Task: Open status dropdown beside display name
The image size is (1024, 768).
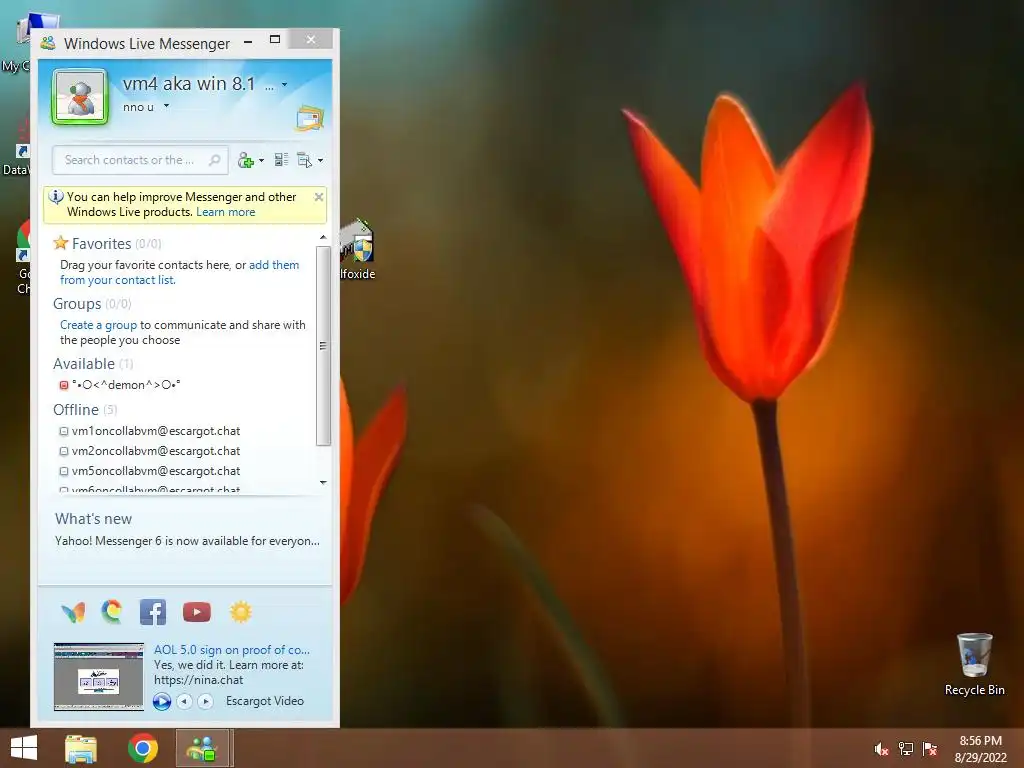Action: [284, 84]
